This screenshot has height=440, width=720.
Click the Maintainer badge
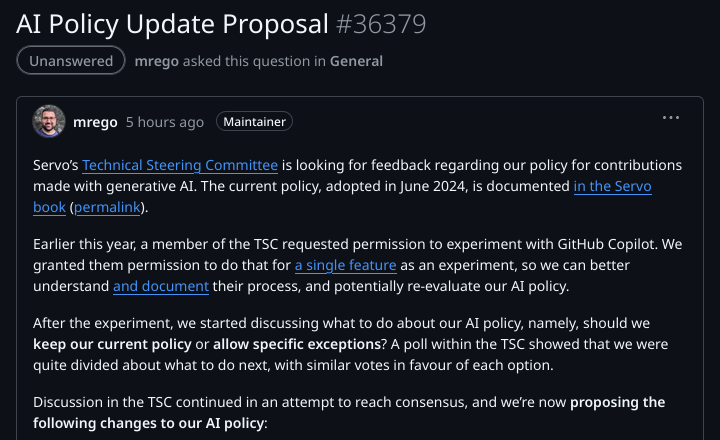253,122
